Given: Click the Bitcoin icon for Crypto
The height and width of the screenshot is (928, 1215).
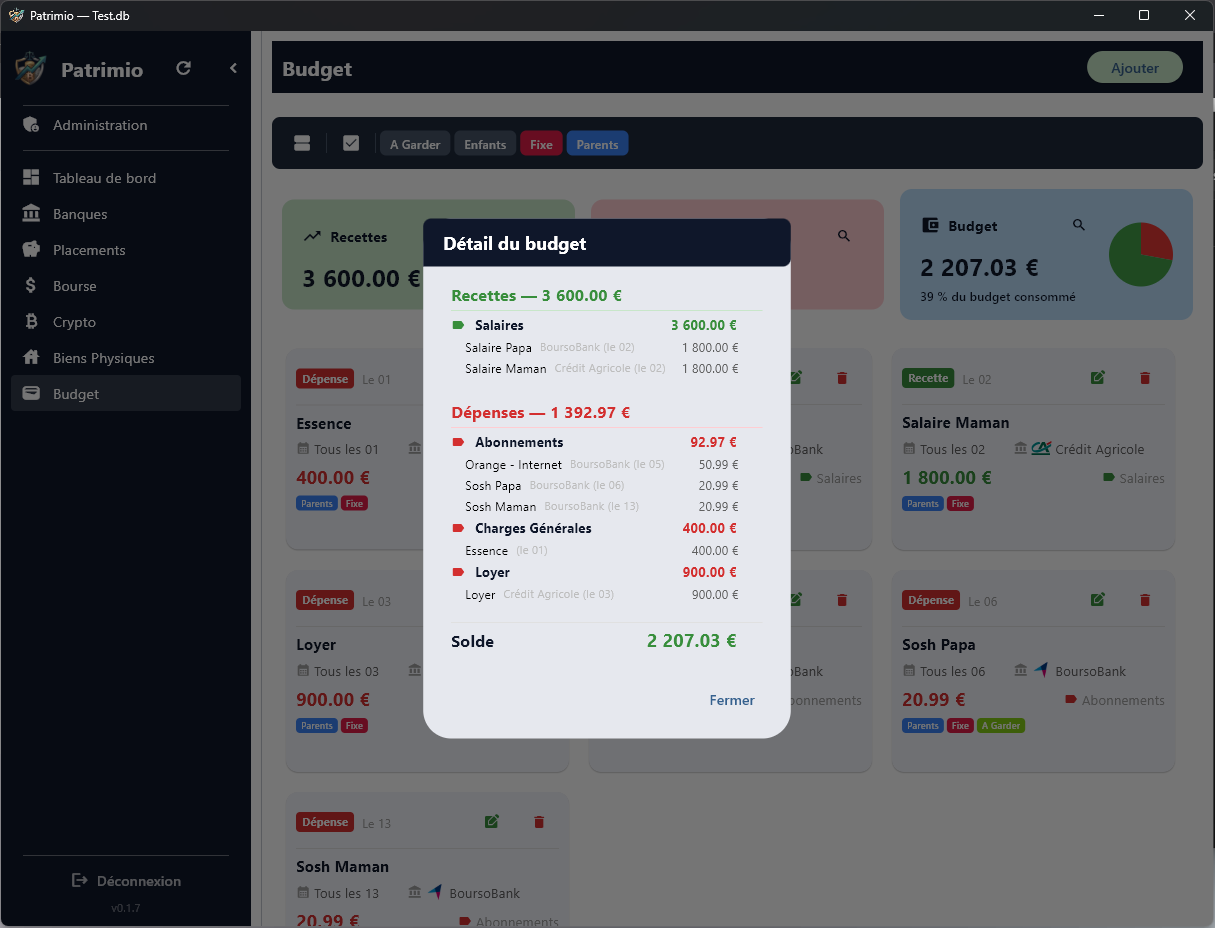Looking at the screenshot, I should click(x=31, y=322).
